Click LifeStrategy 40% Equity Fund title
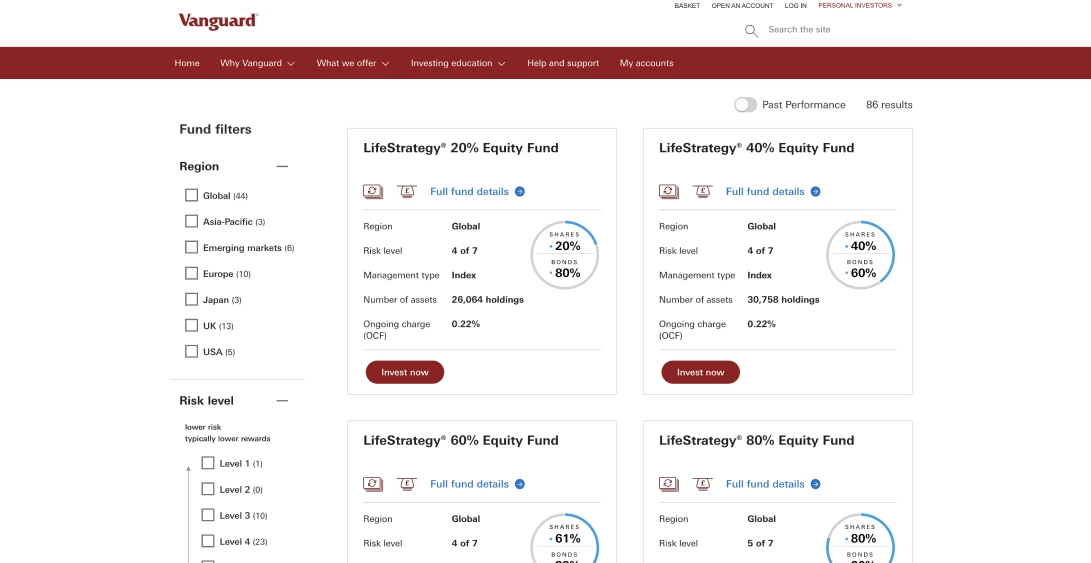The width and height of the screenshot is (1091, 563). [x=756, y=148]
